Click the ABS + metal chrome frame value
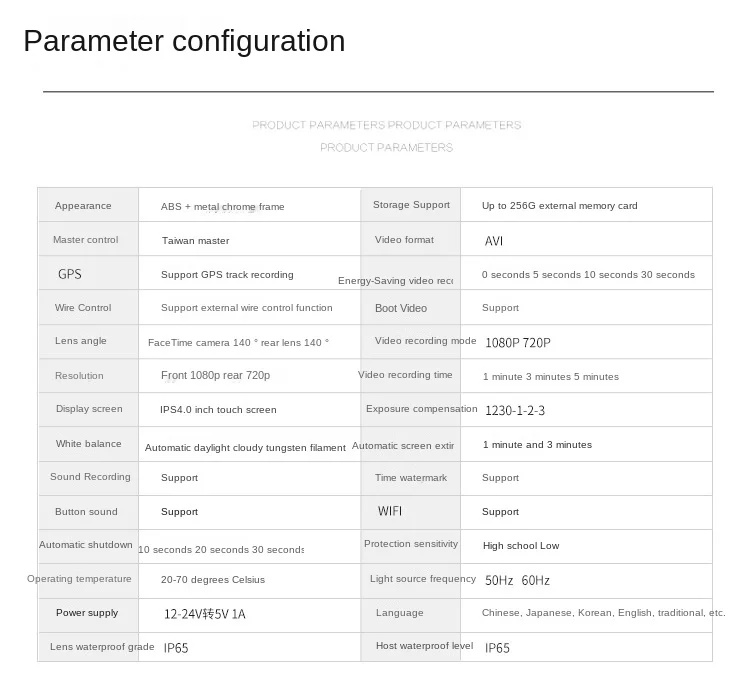This screenshot has width=750, height=696. coord(222,207)
